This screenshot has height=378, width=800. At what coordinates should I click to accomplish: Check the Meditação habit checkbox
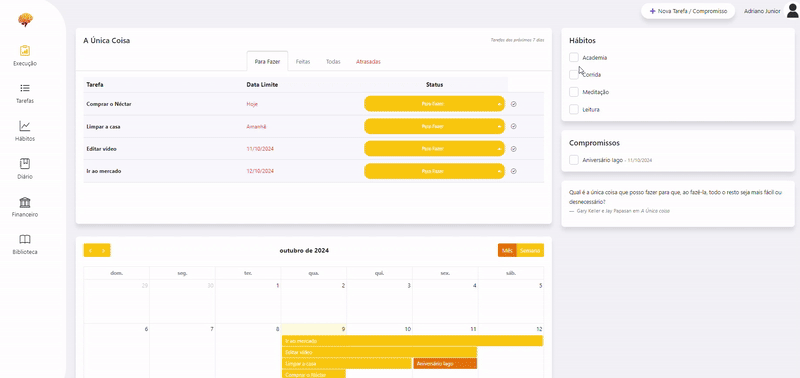click(574, 92)
